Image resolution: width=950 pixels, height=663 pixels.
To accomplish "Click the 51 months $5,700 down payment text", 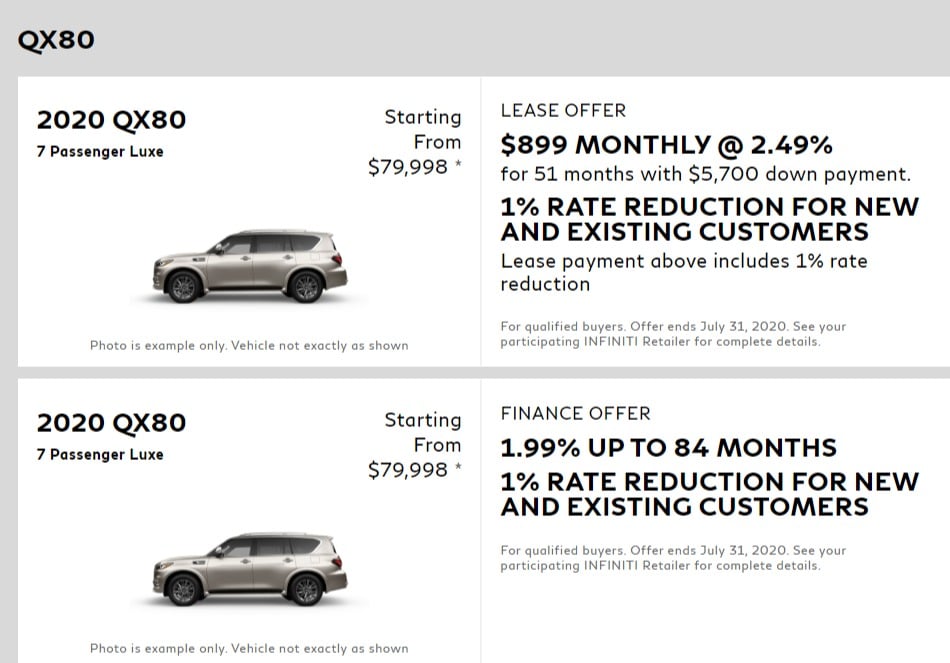I will pos(705,175).
